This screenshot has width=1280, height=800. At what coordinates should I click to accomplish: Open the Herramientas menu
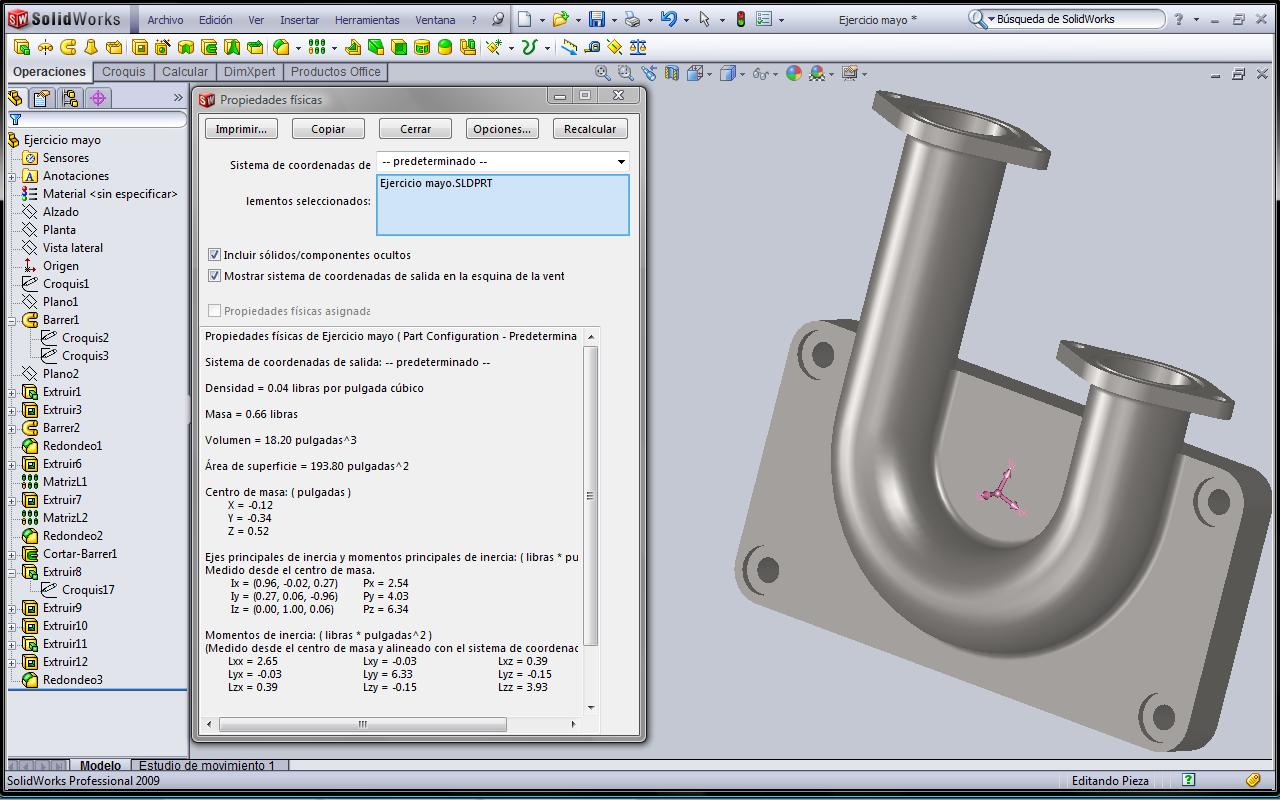[367, 20]
